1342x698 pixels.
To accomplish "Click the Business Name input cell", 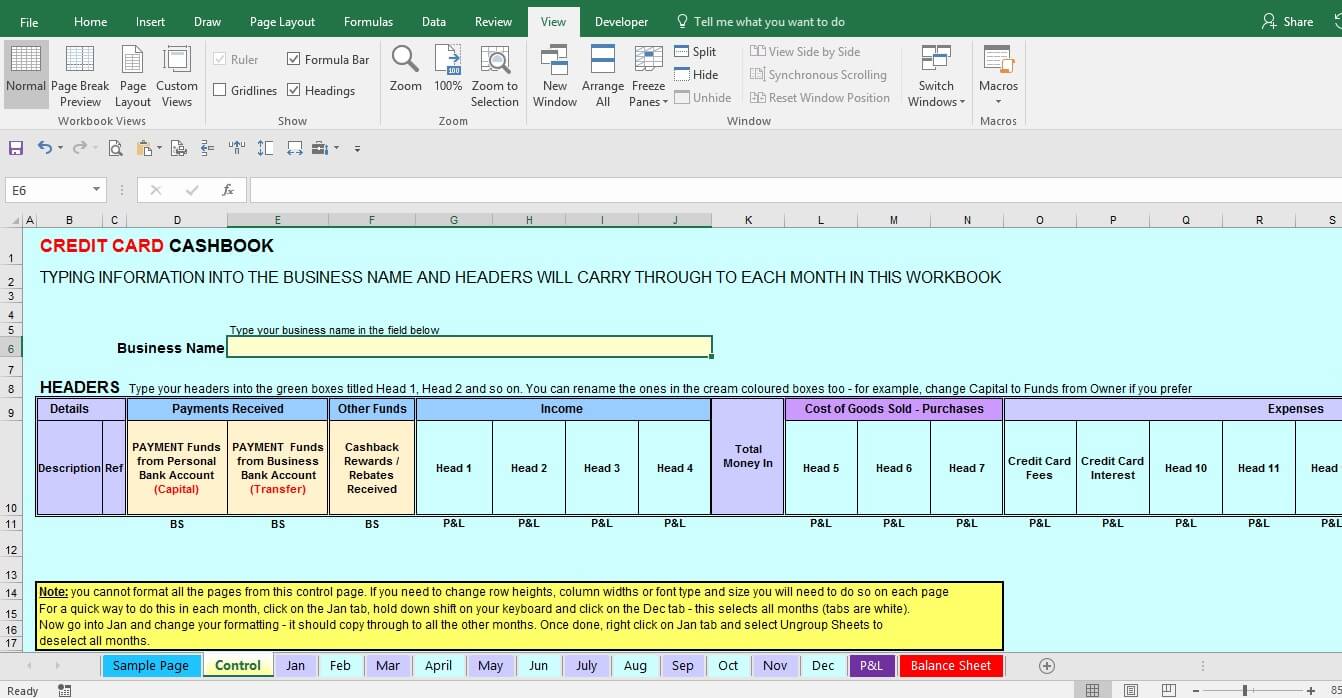I will (470, 347).
